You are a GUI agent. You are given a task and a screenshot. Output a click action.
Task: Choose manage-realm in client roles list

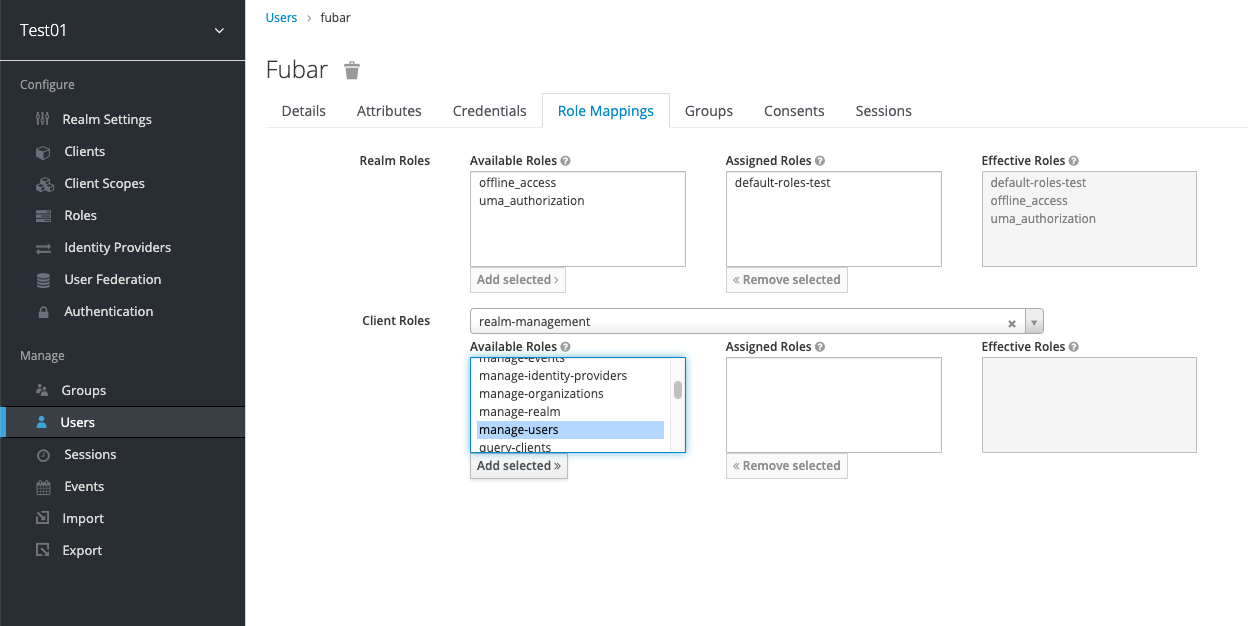click(519, 412)
